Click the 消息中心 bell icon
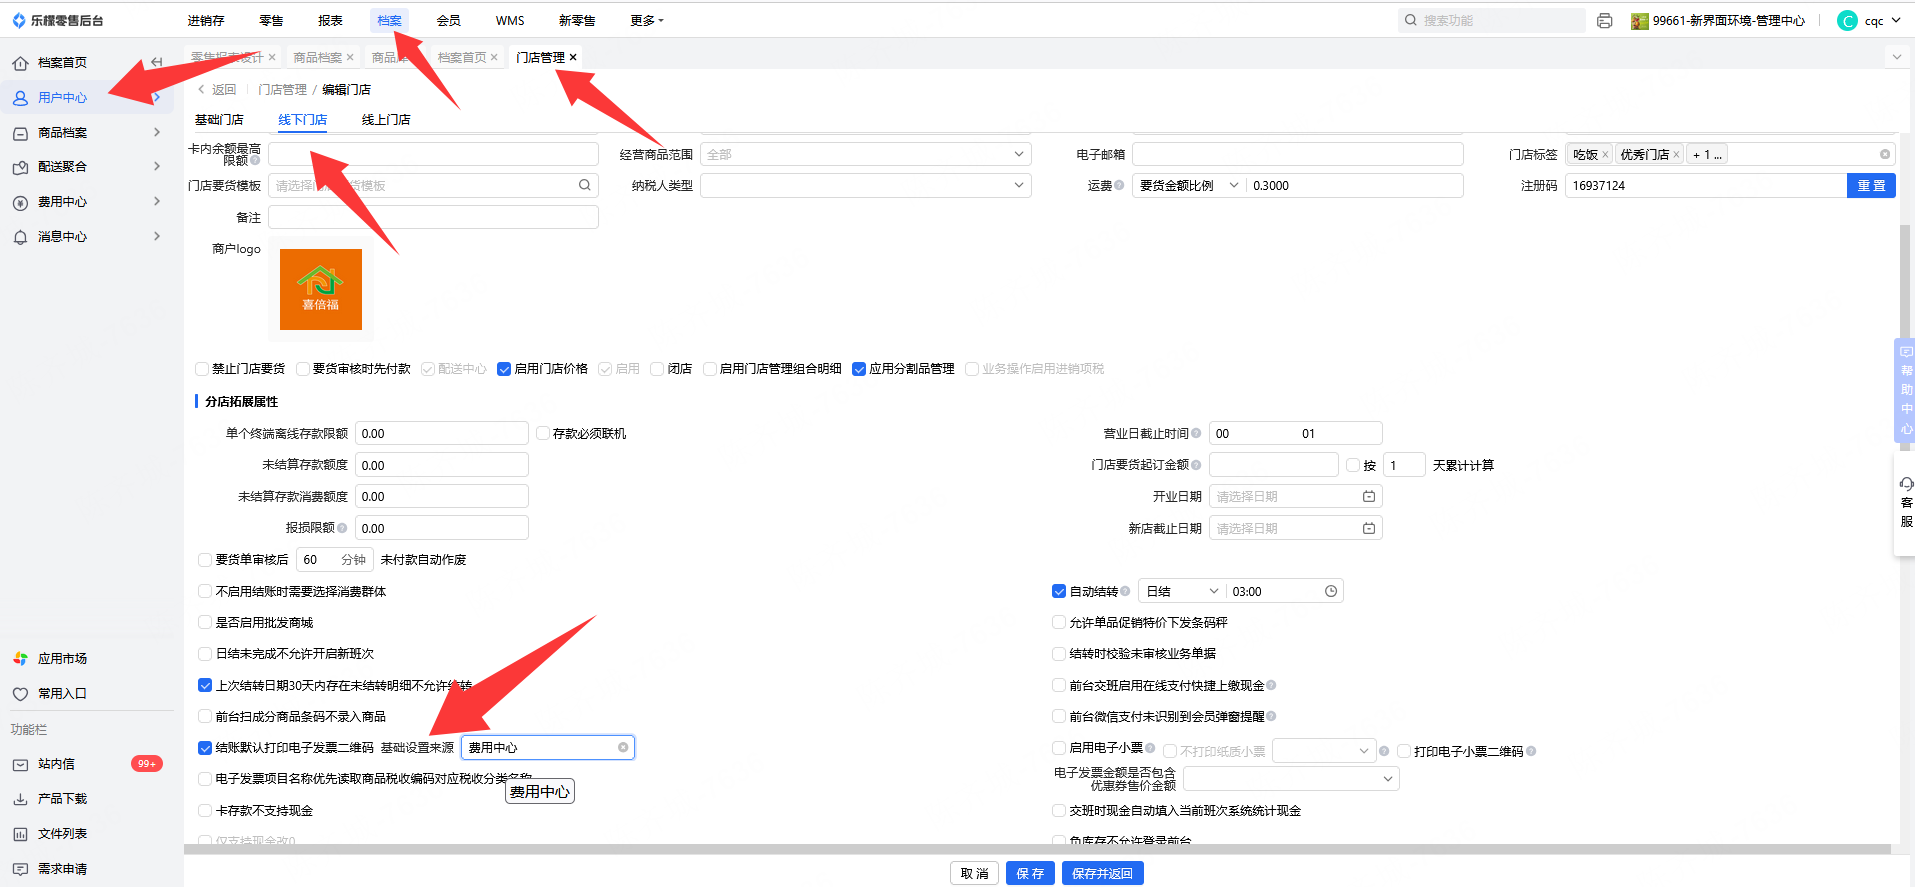 [20, 237]
